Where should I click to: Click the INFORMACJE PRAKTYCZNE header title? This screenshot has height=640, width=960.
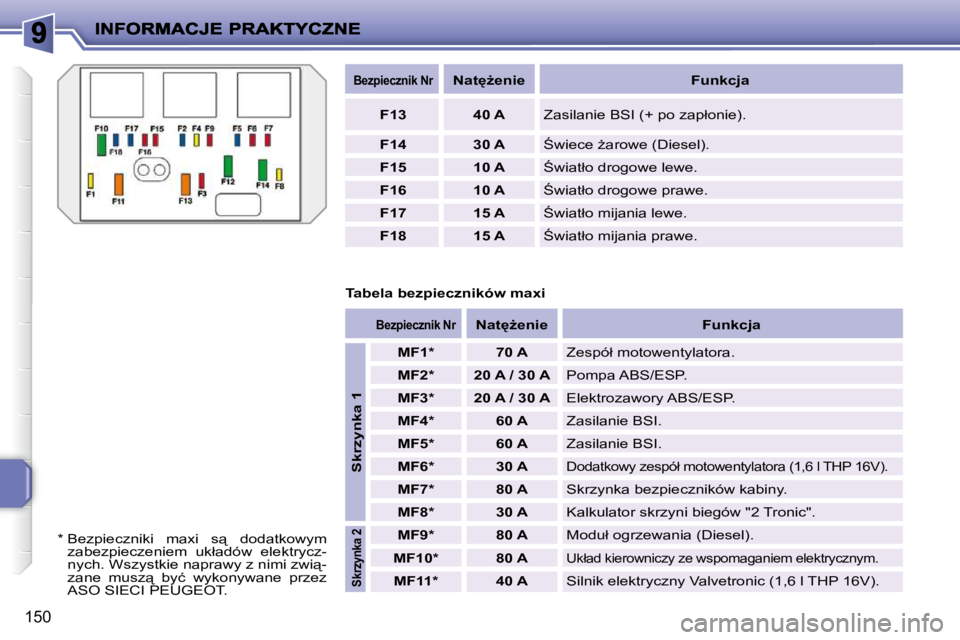tap(228, 29)
